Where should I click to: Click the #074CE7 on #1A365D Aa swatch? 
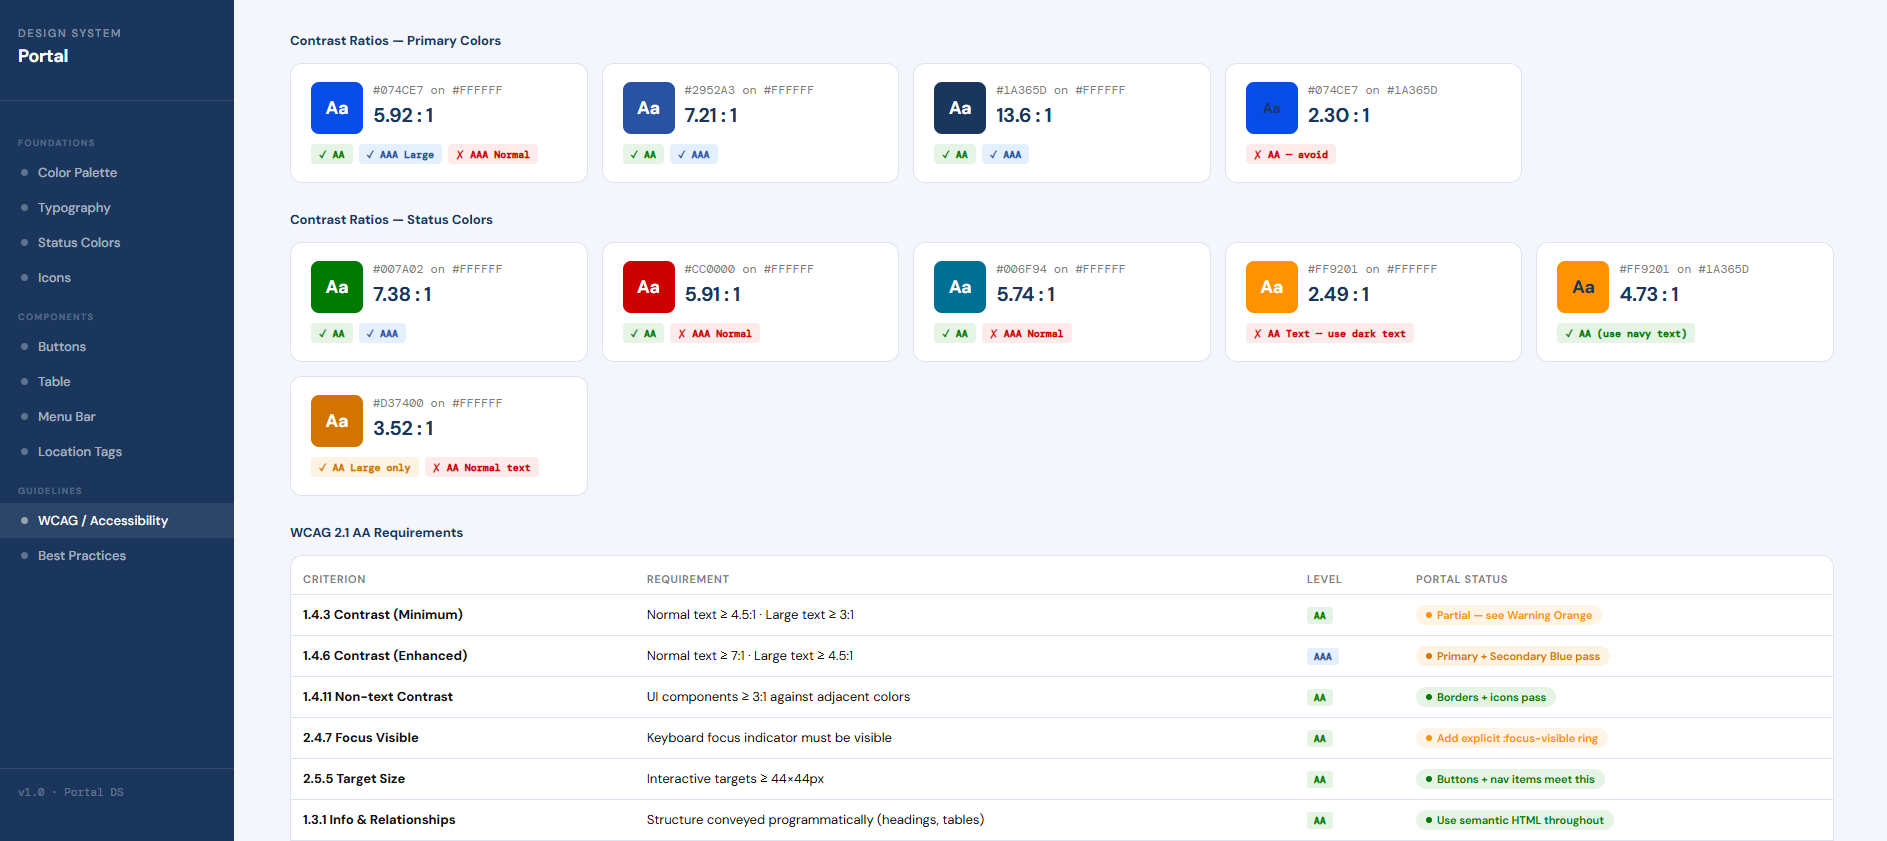click(x=1272, y=108)
